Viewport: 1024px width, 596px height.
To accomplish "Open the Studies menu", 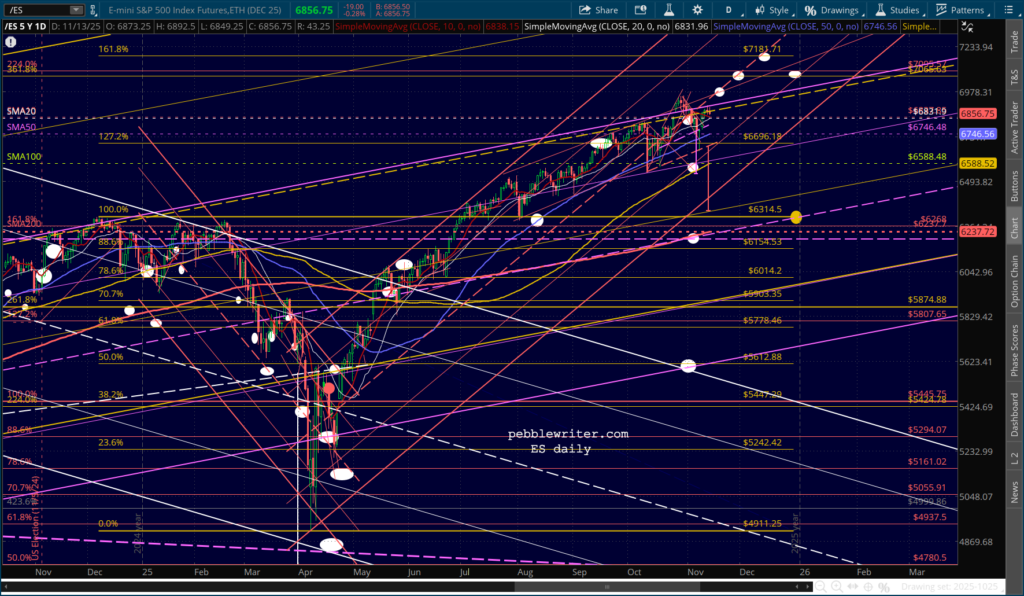I will coord(898,10).
